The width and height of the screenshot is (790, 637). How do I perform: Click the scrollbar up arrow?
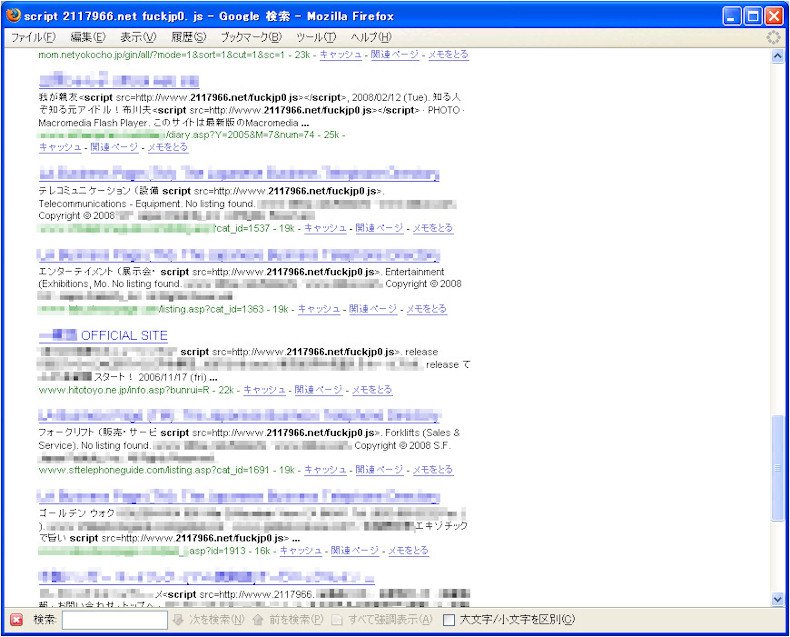point(778,55)
